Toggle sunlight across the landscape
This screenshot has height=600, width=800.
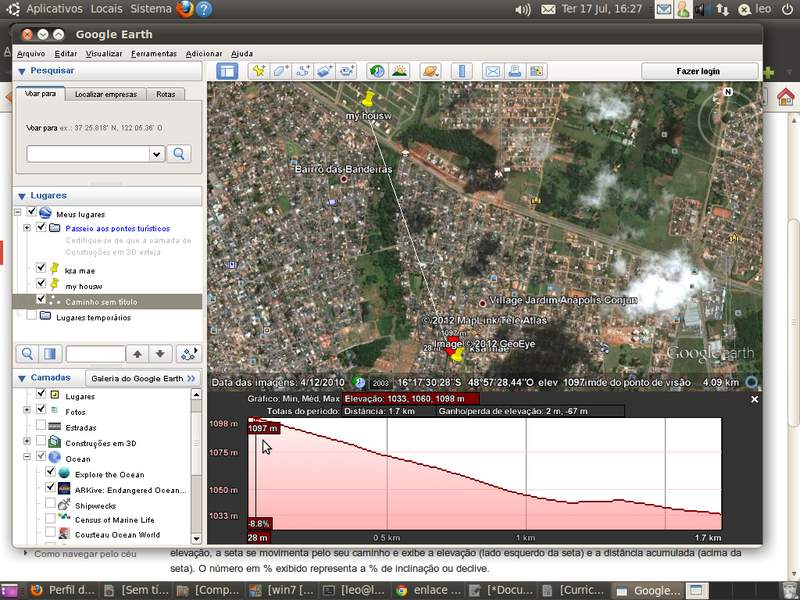[399, 71]
